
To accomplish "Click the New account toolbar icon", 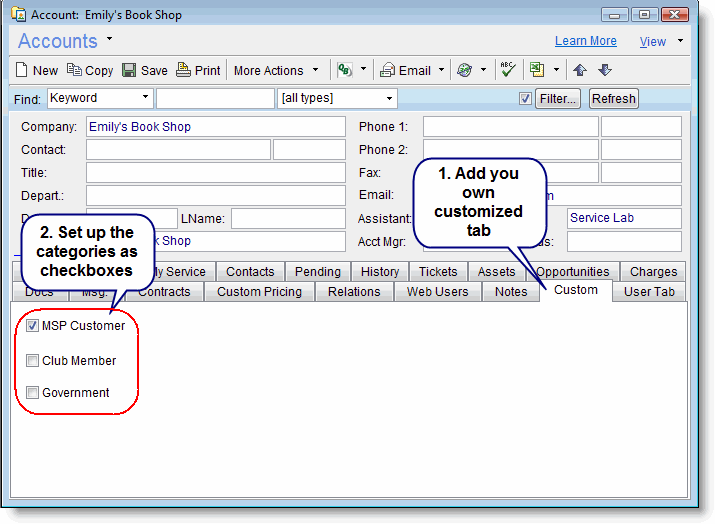I will click(24, 70).
